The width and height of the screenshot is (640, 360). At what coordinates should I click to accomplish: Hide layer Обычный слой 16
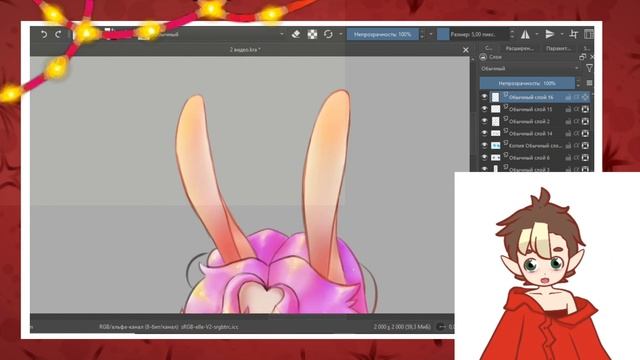[x=484, y=97]
